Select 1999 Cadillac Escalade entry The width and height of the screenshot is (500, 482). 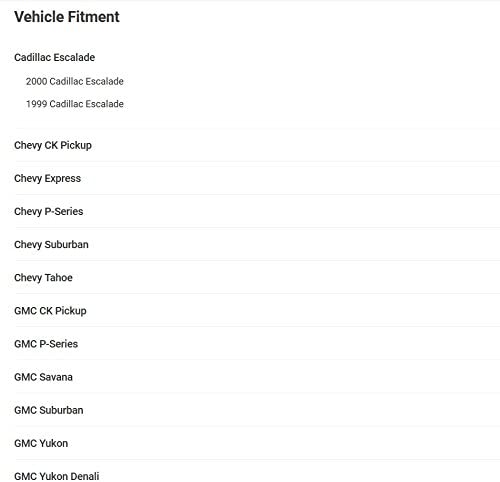75,104
